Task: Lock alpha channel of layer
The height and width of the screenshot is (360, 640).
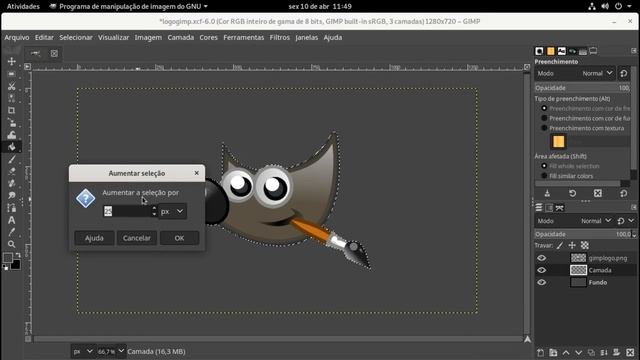Action: (x=585, y=245)
